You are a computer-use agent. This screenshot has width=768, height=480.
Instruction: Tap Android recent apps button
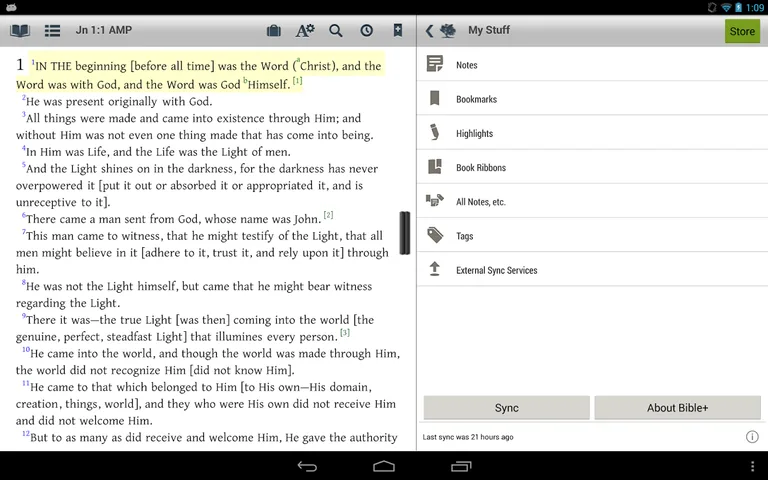click(461, 466)
